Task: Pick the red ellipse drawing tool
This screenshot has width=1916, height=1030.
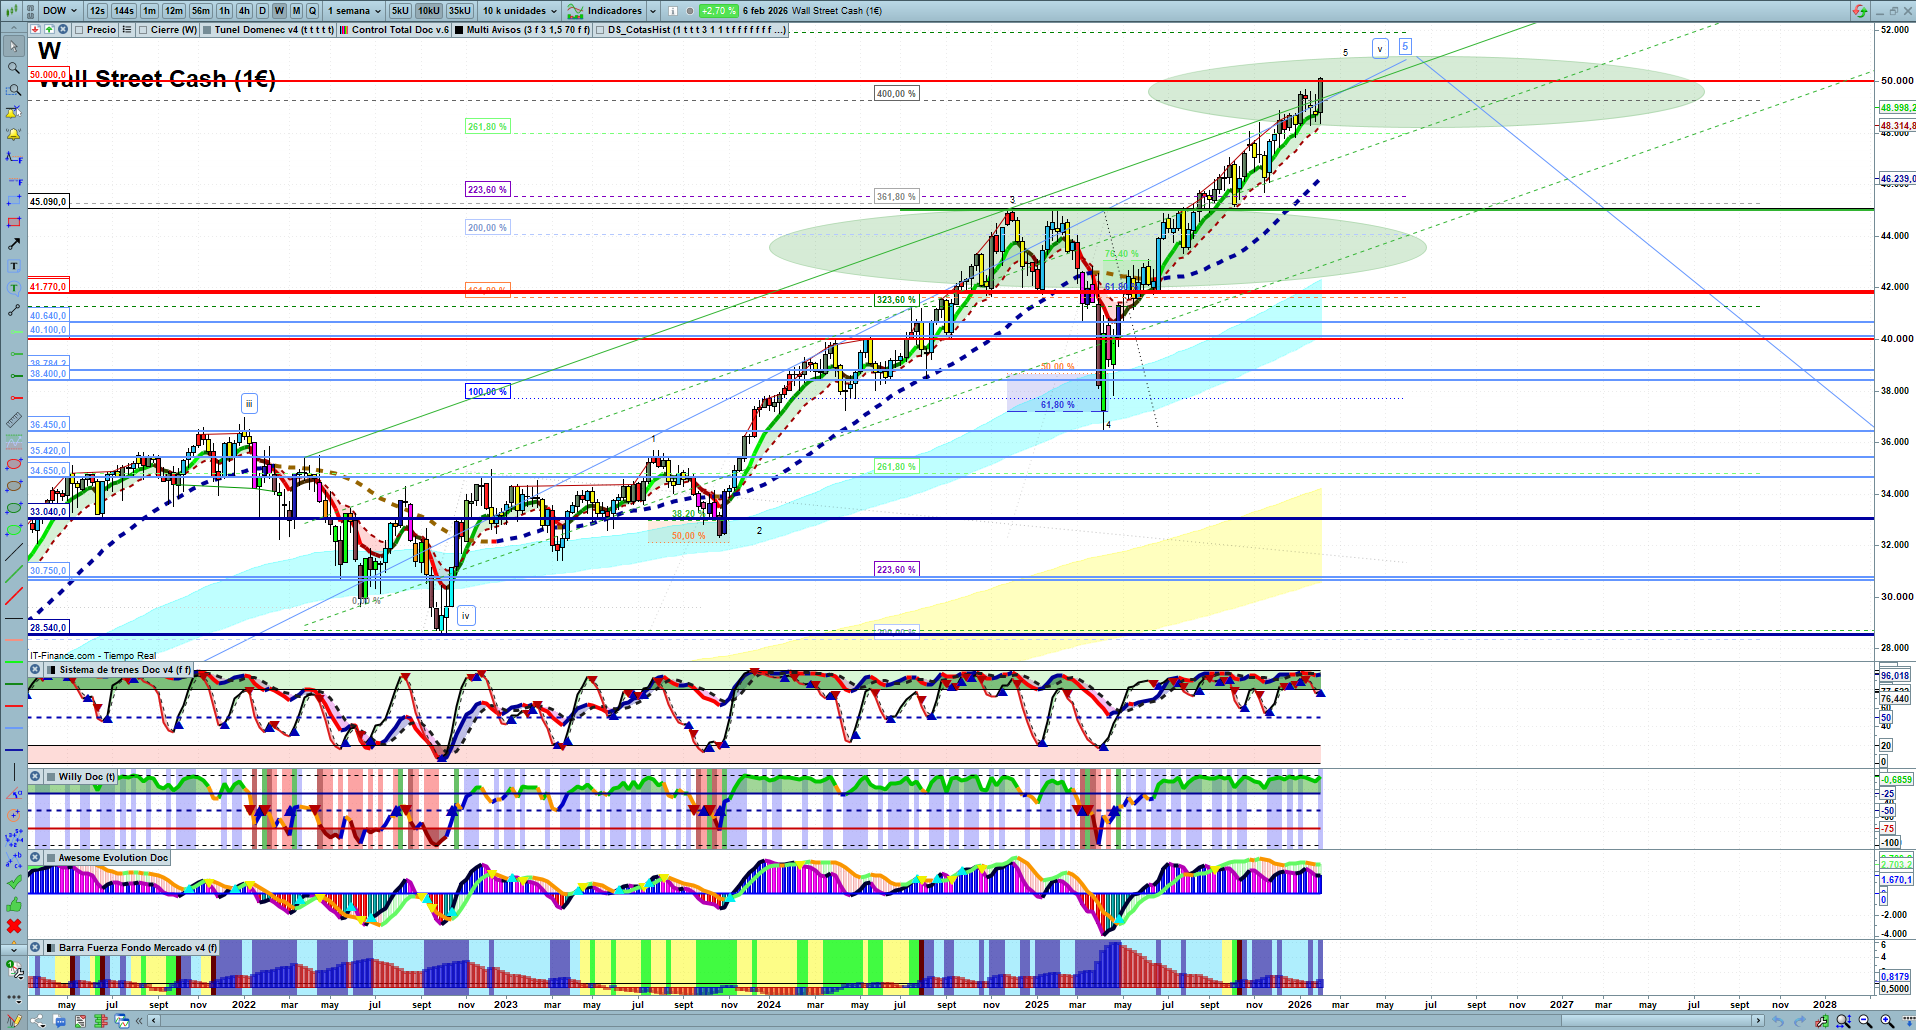Action: 14,464
